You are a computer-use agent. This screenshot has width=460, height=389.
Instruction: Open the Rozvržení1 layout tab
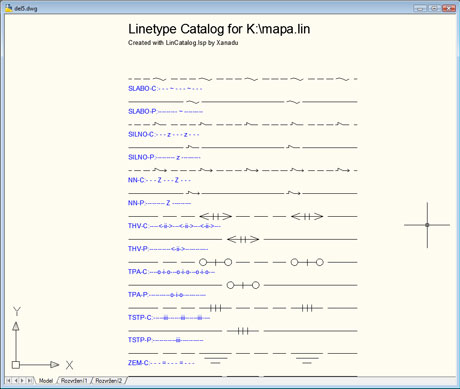click(74, 380)
